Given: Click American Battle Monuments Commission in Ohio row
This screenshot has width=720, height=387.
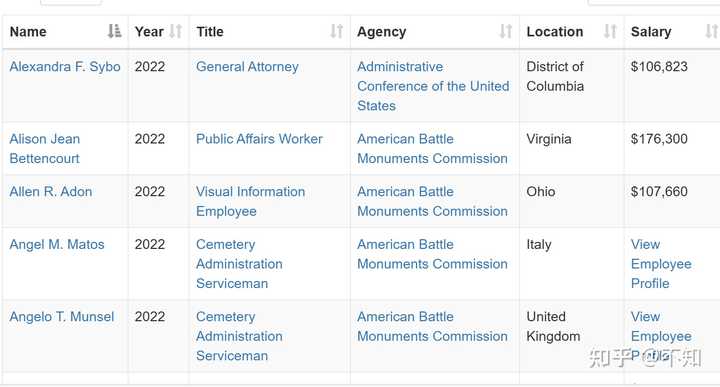Looking at the screenshot, I should click(x=432, y=201).
